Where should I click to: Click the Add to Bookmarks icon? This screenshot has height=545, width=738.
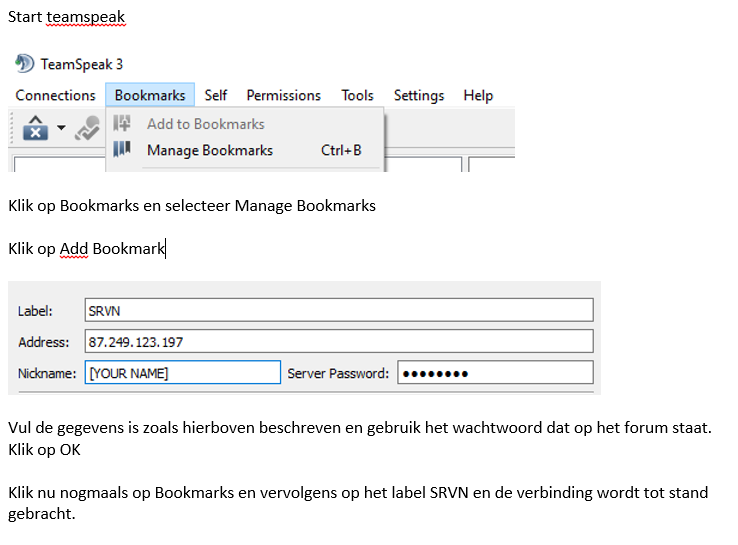(122, 123)
